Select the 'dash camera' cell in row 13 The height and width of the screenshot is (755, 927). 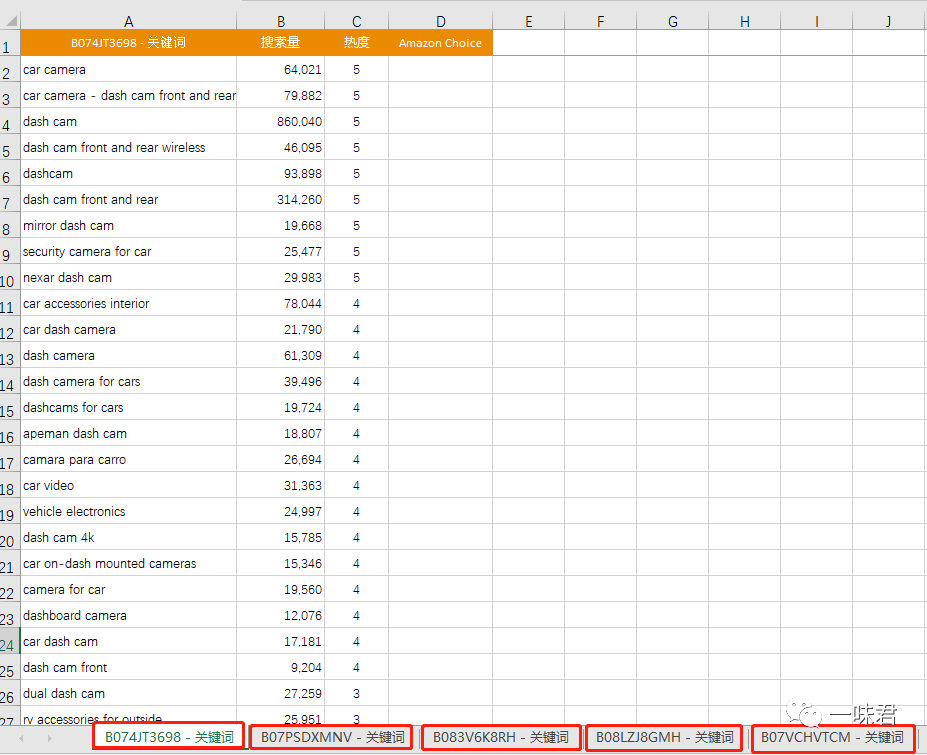(128, 355)
